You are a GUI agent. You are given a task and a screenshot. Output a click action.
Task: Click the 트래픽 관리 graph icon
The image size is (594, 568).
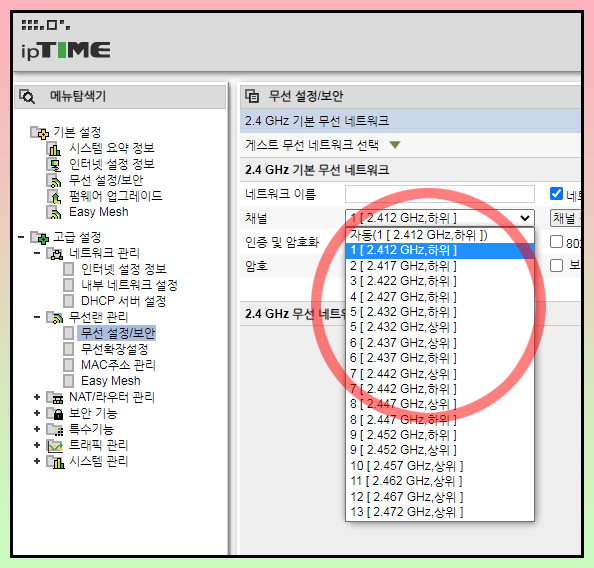pos(55,446)
